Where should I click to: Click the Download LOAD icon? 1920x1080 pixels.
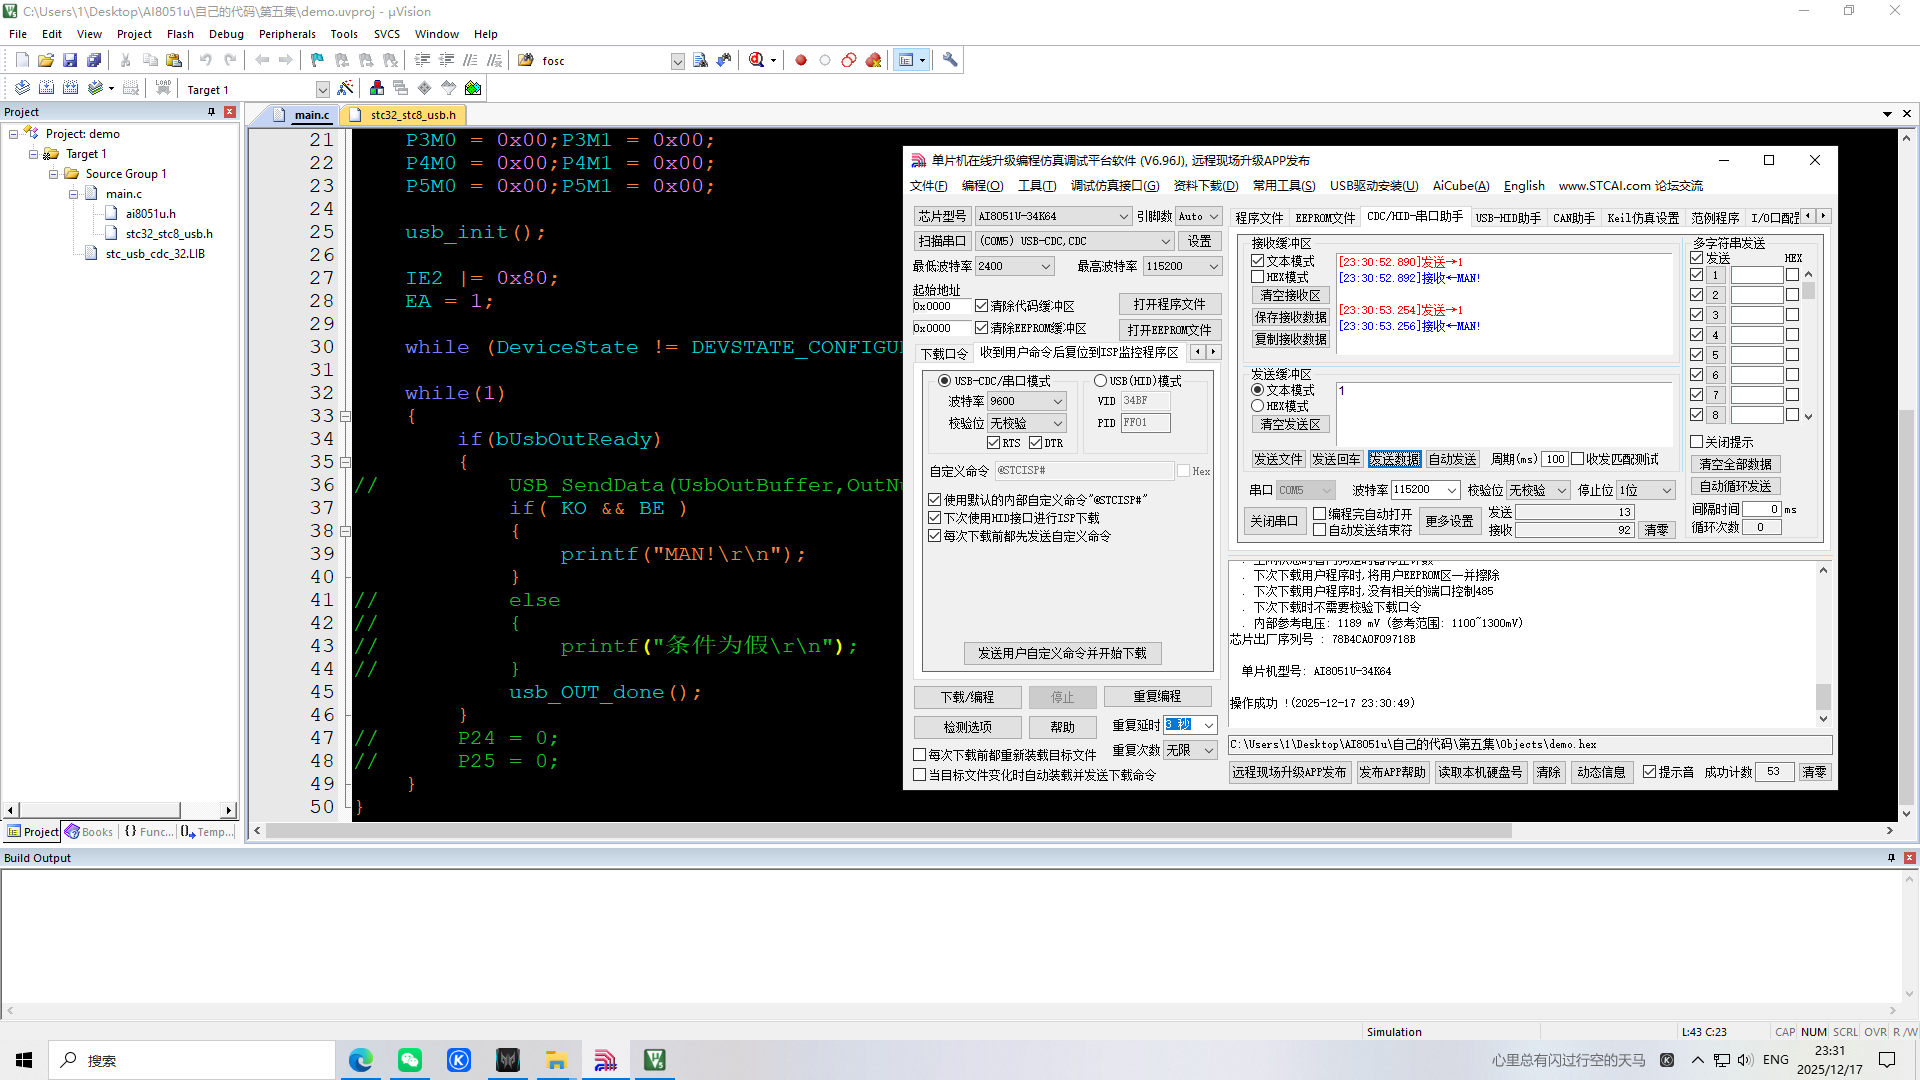(x=163, y=89)
